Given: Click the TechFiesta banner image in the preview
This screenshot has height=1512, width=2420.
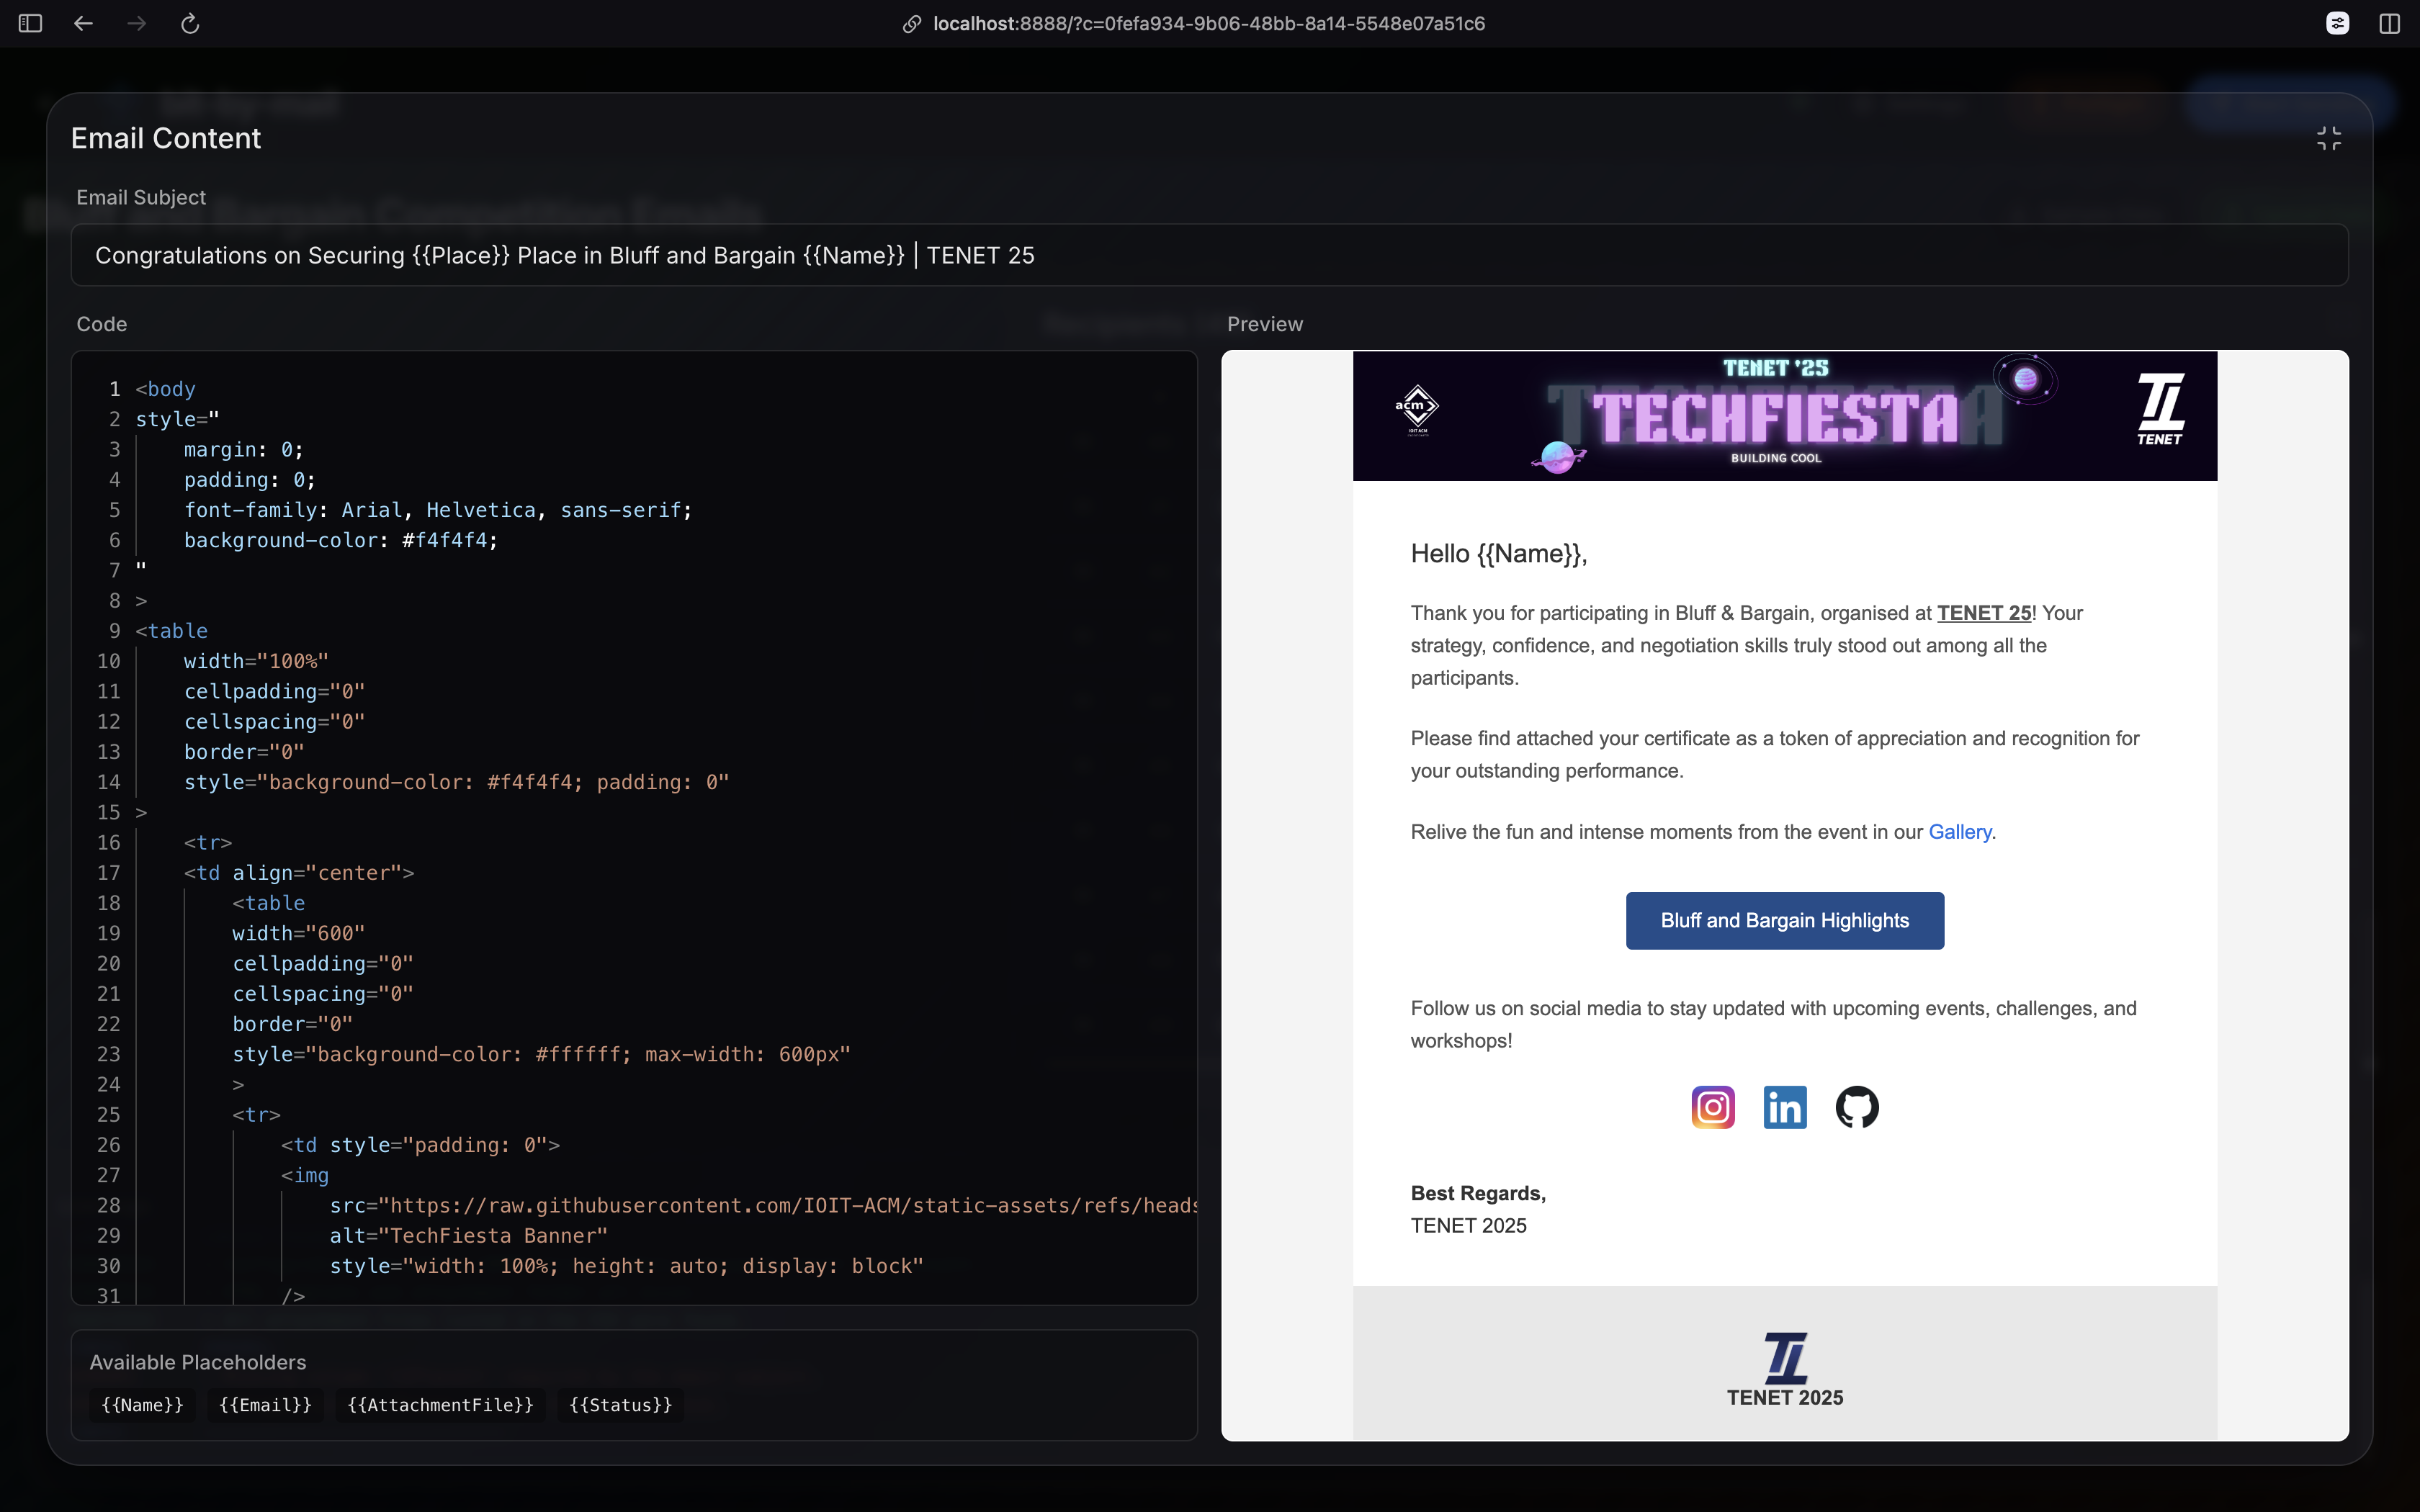Looking at the screenshot, I should (x=1784, y=416).
